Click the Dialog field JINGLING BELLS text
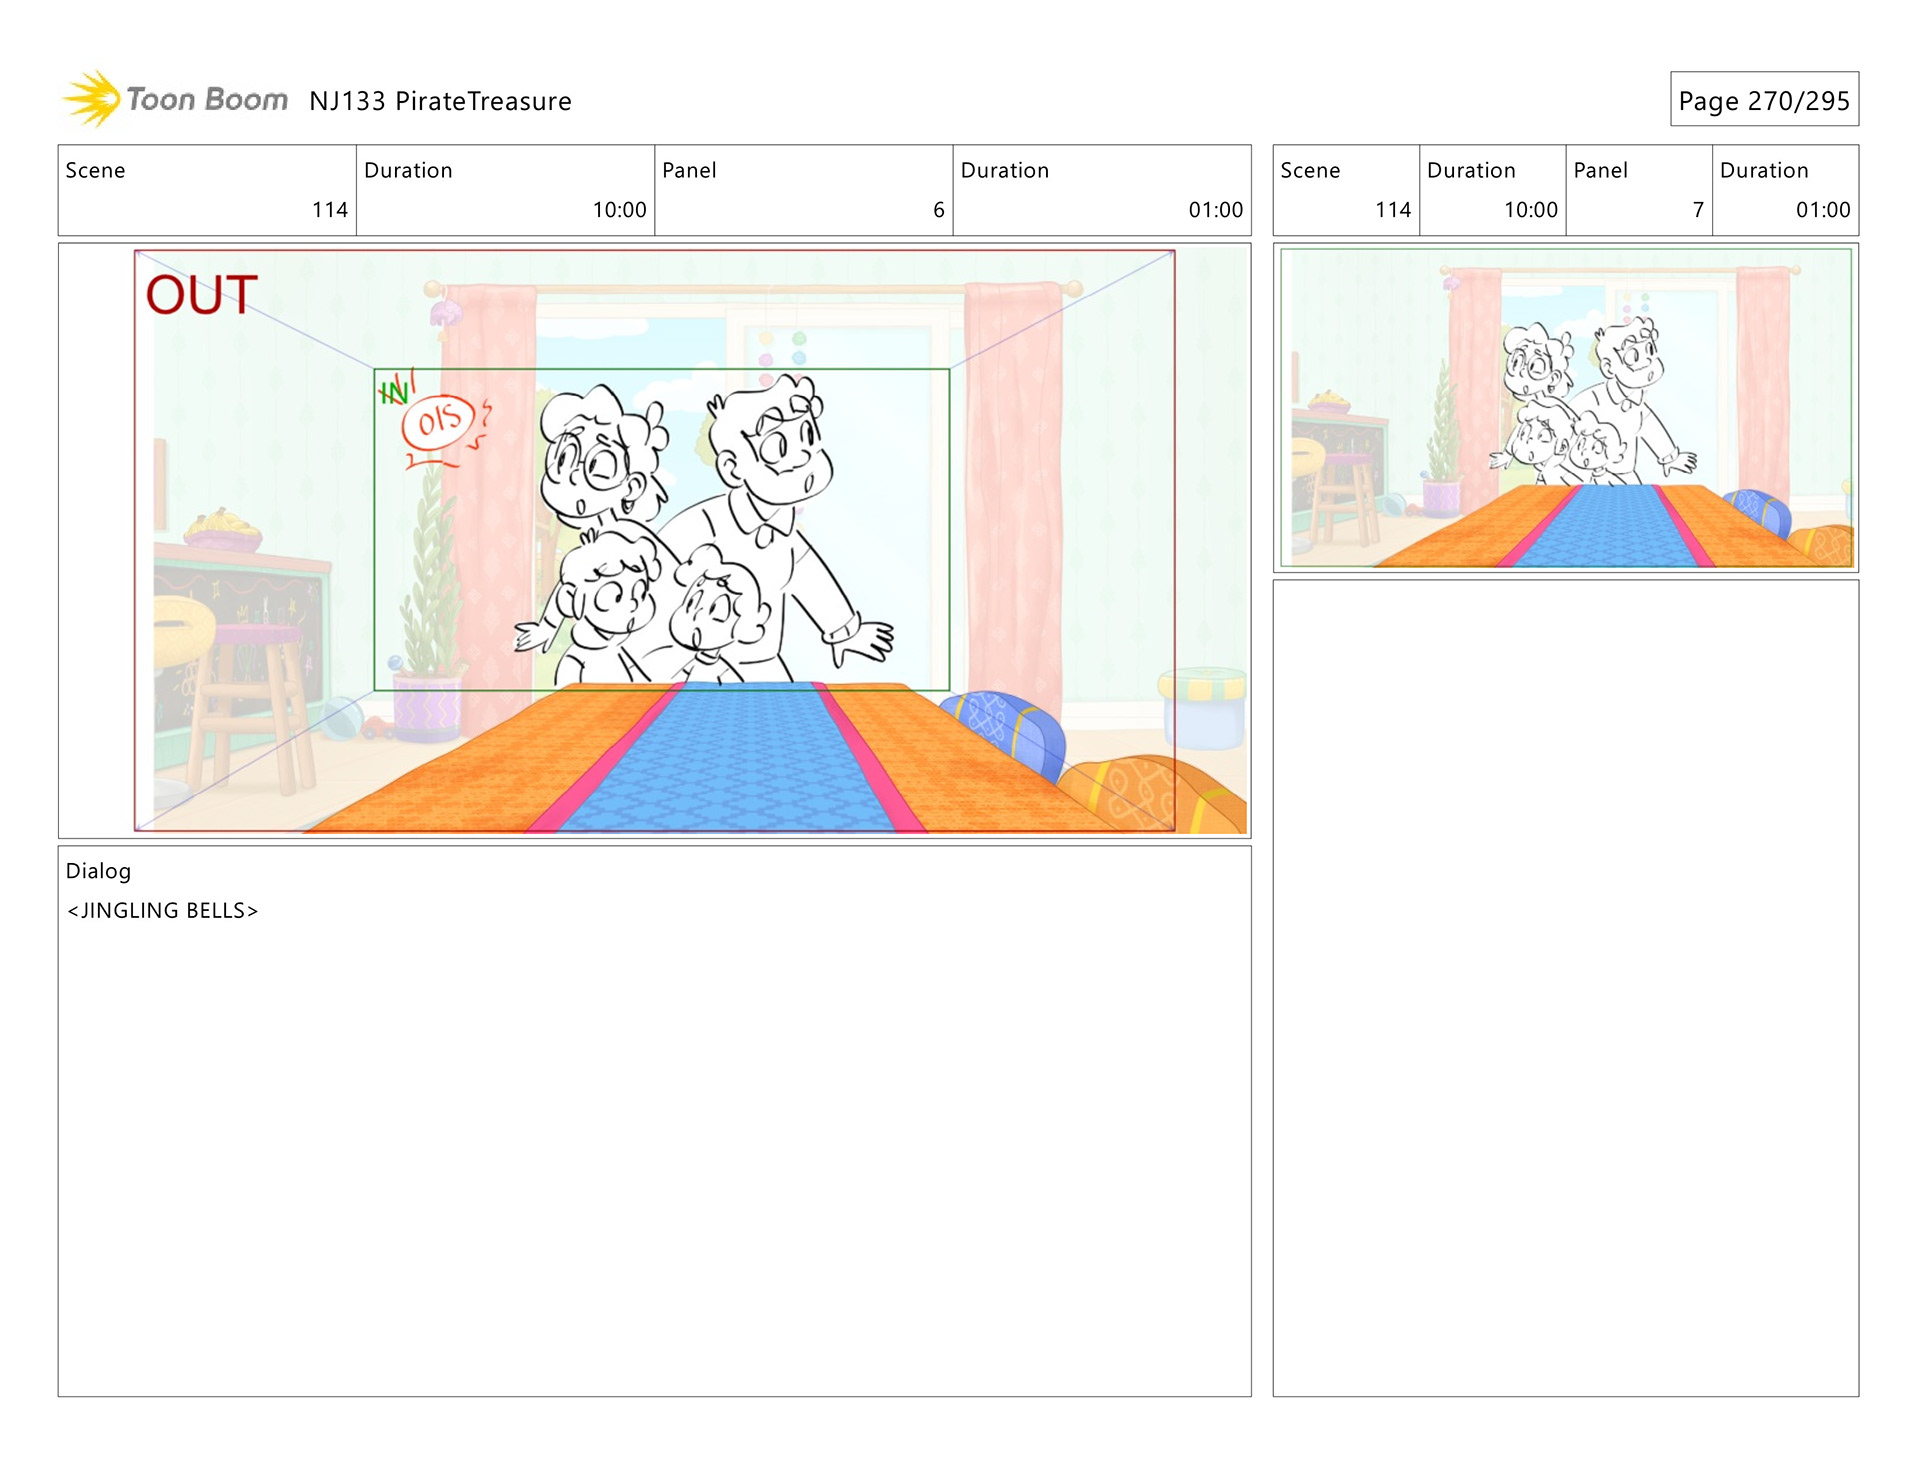This screenshot has height=1484, width=1920. tap(163, 911)
